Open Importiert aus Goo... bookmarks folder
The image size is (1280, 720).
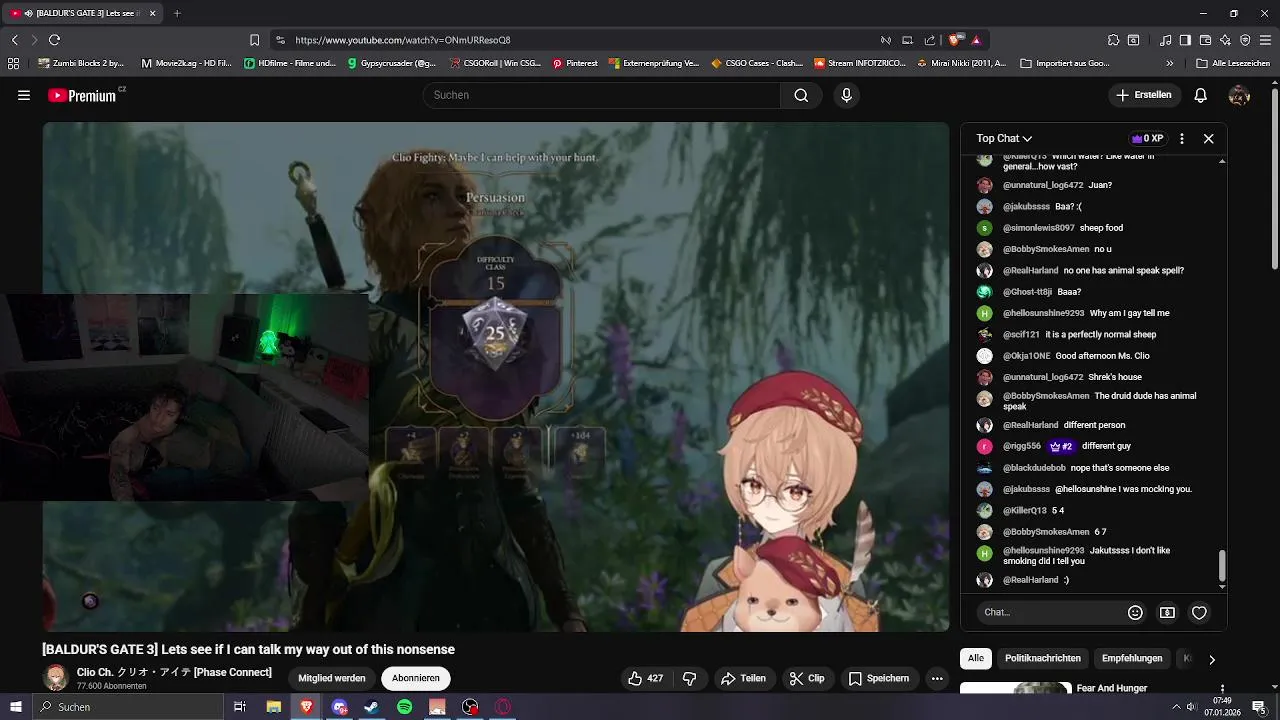click(1065, 63)
